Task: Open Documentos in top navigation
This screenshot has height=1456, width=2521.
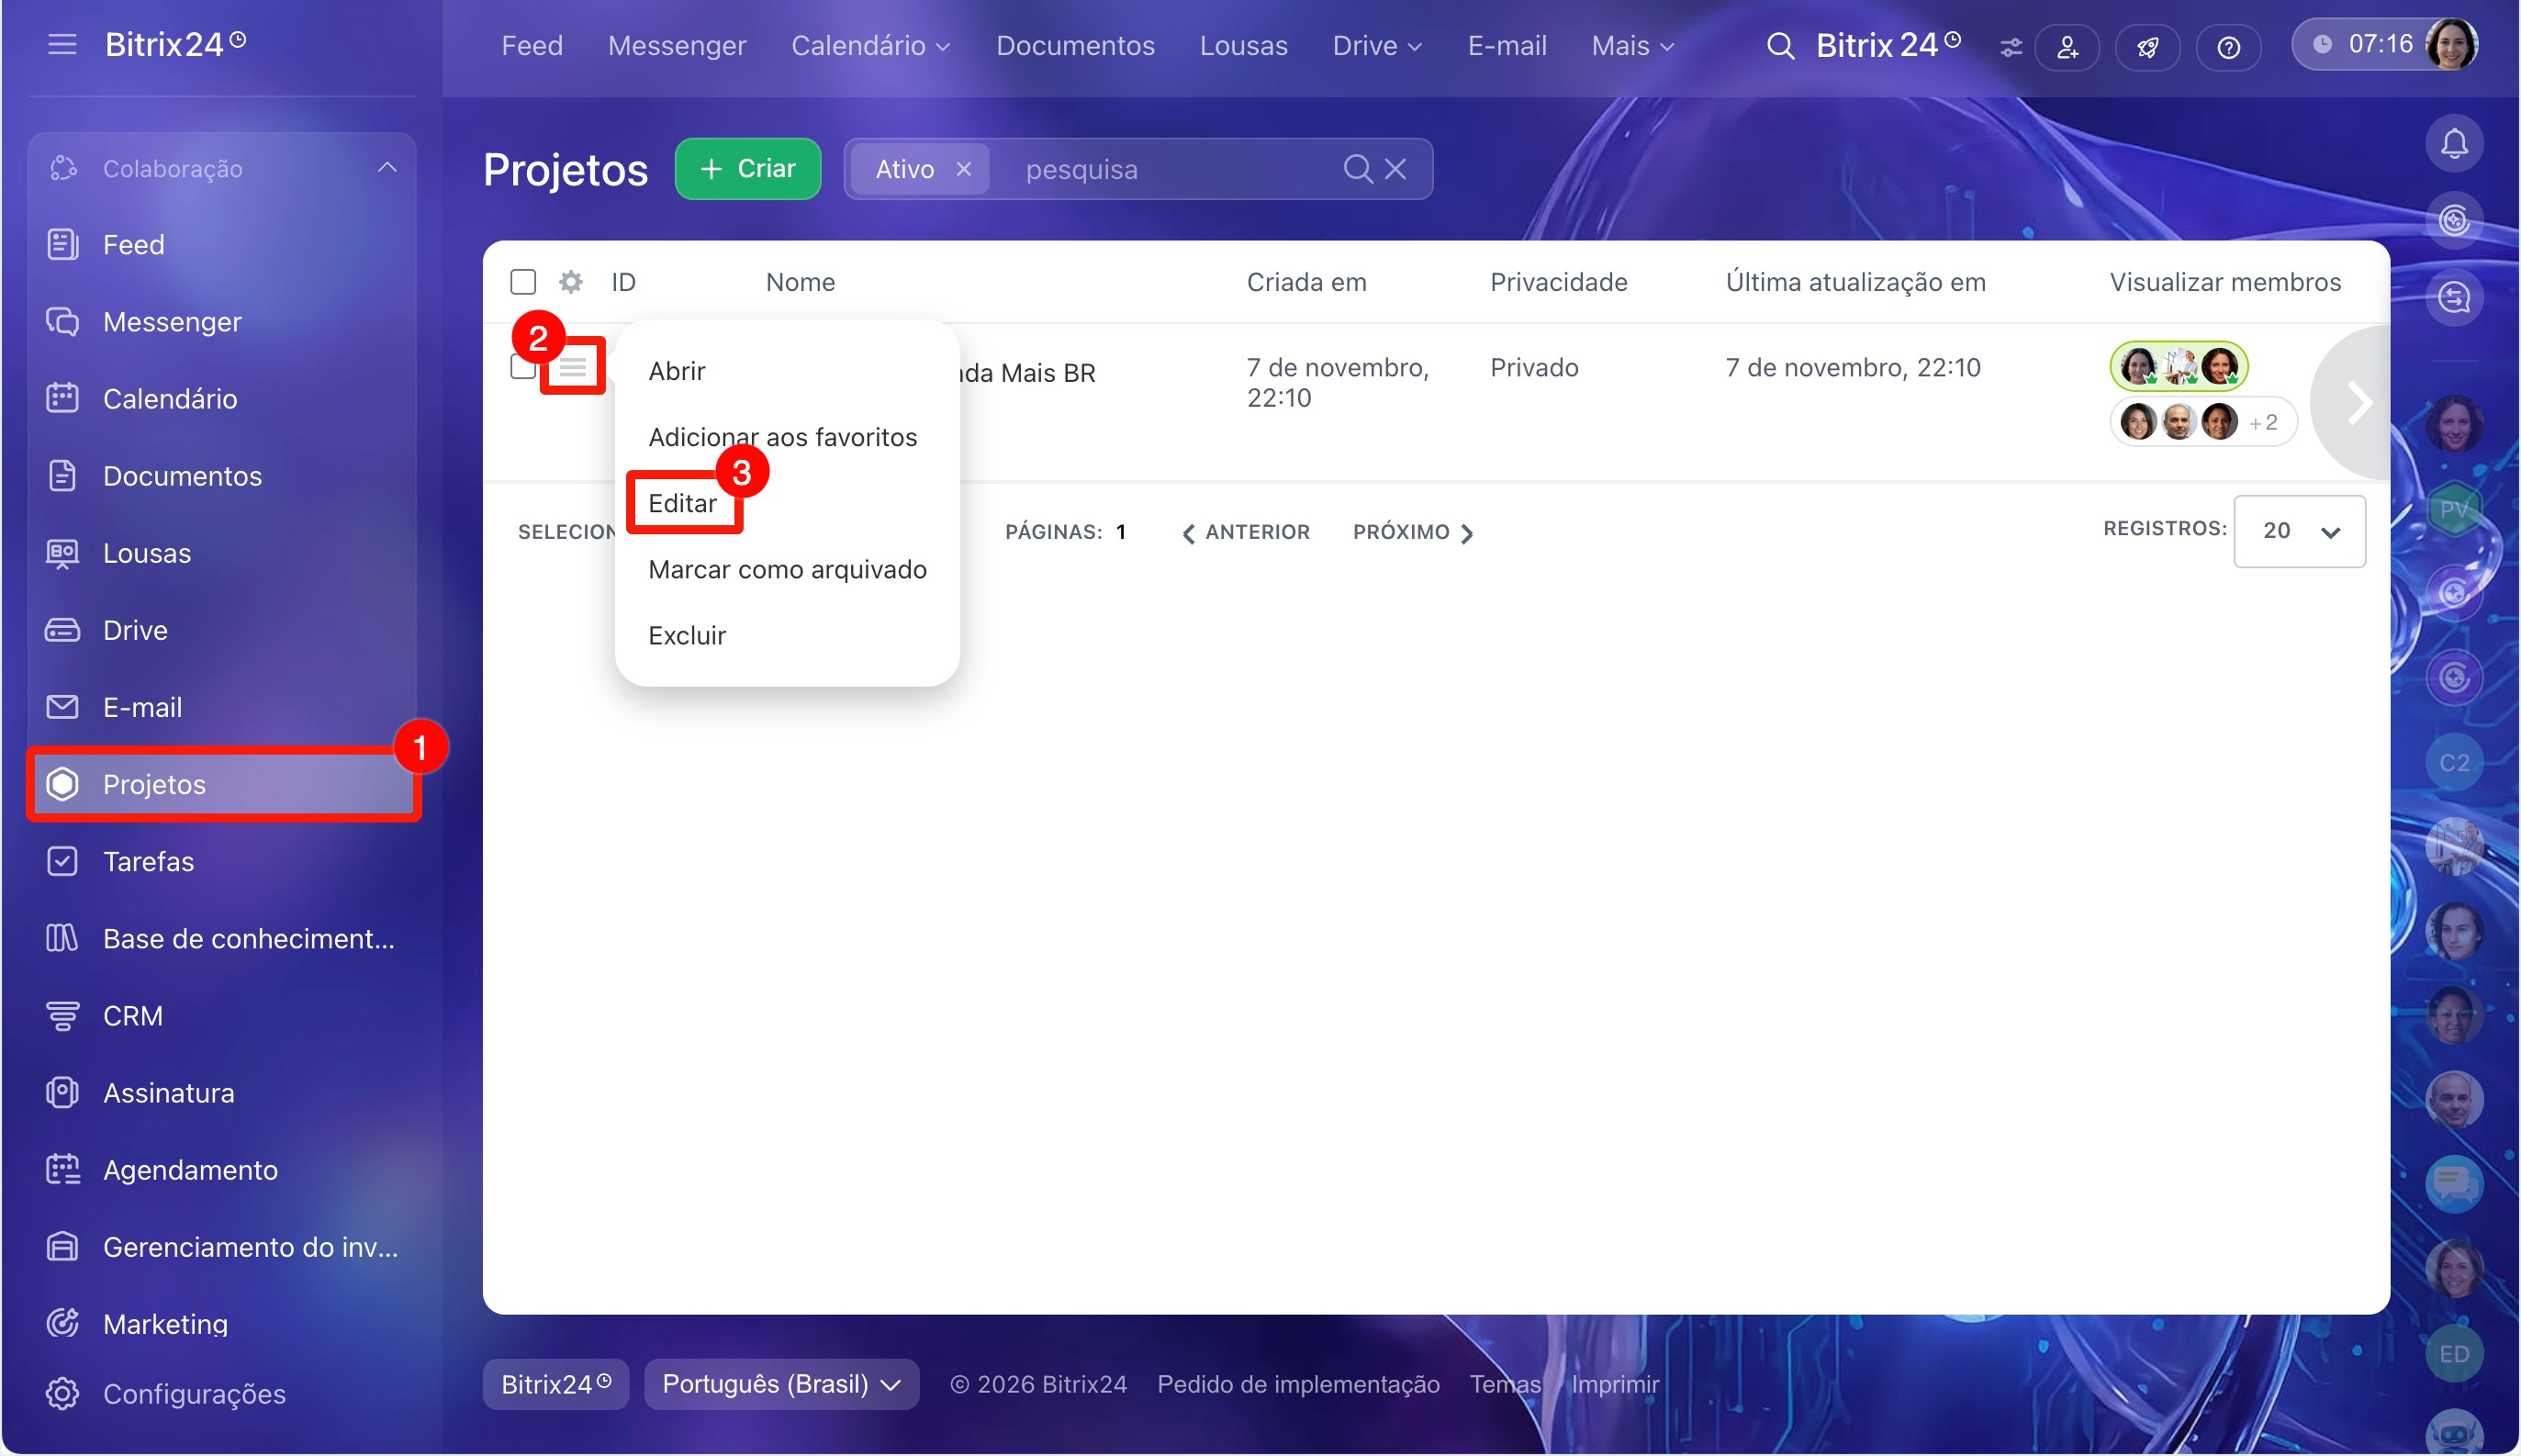Action: tap(1075, 46)
